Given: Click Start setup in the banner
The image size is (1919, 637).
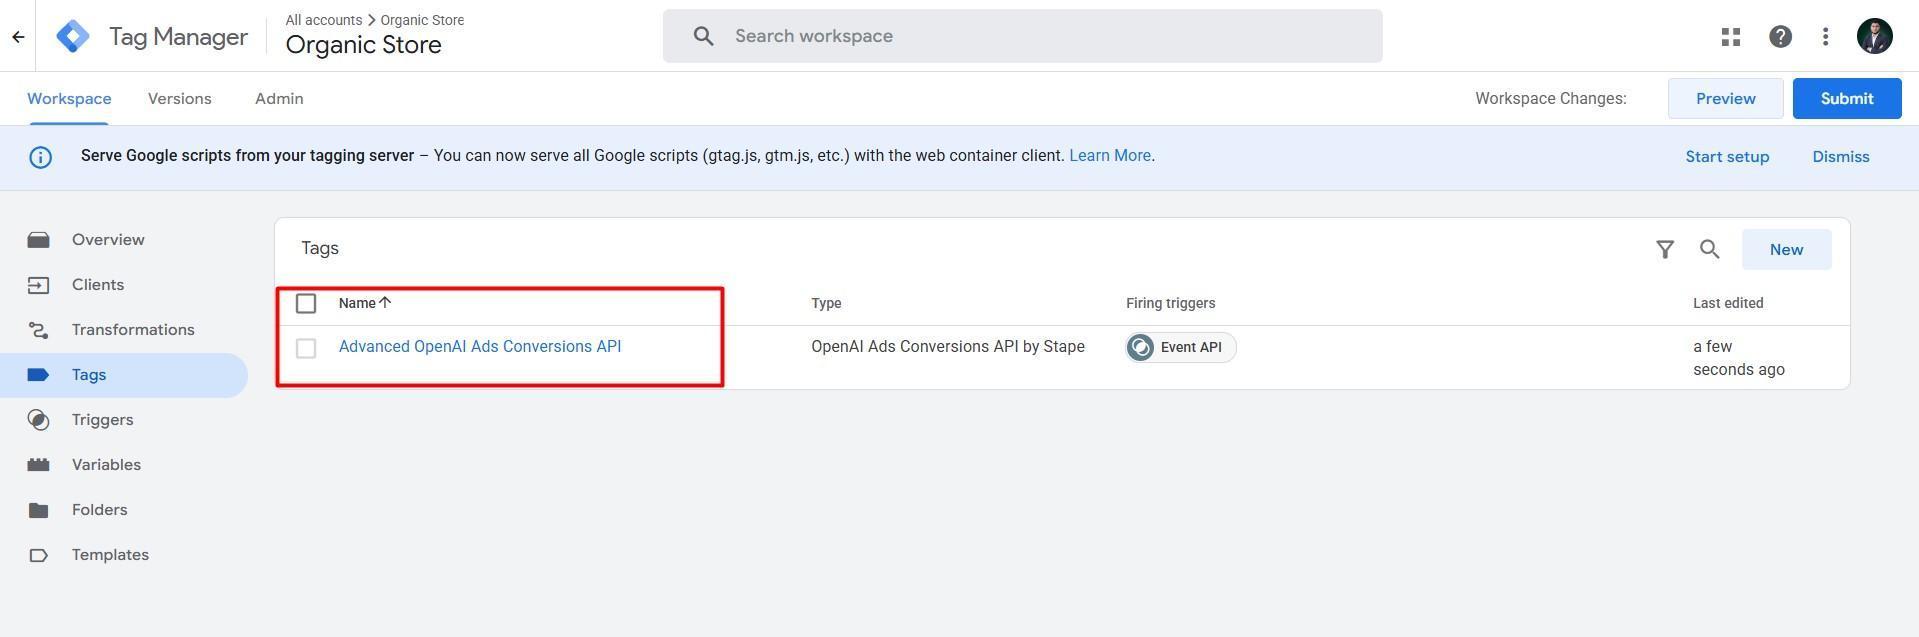Looking at the screenshot, I should point(1727,157).
